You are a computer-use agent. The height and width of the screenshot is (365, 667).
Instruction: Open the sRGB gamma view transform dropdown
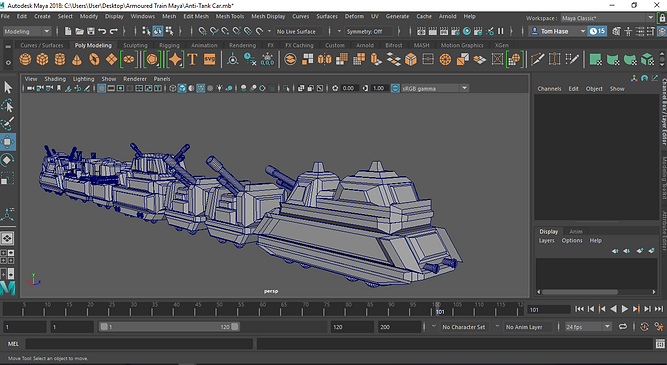coord(435,88)
